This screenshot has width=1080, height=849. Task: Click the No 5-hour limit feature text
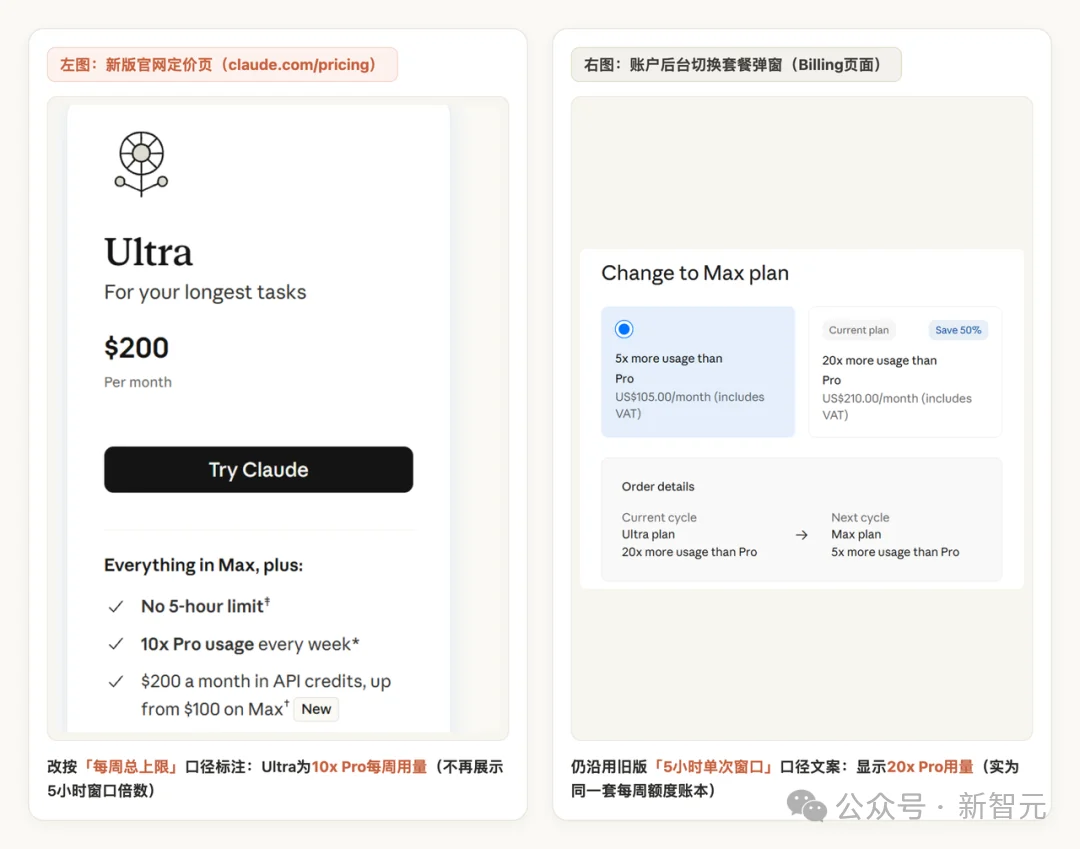[x=205, y=606]
